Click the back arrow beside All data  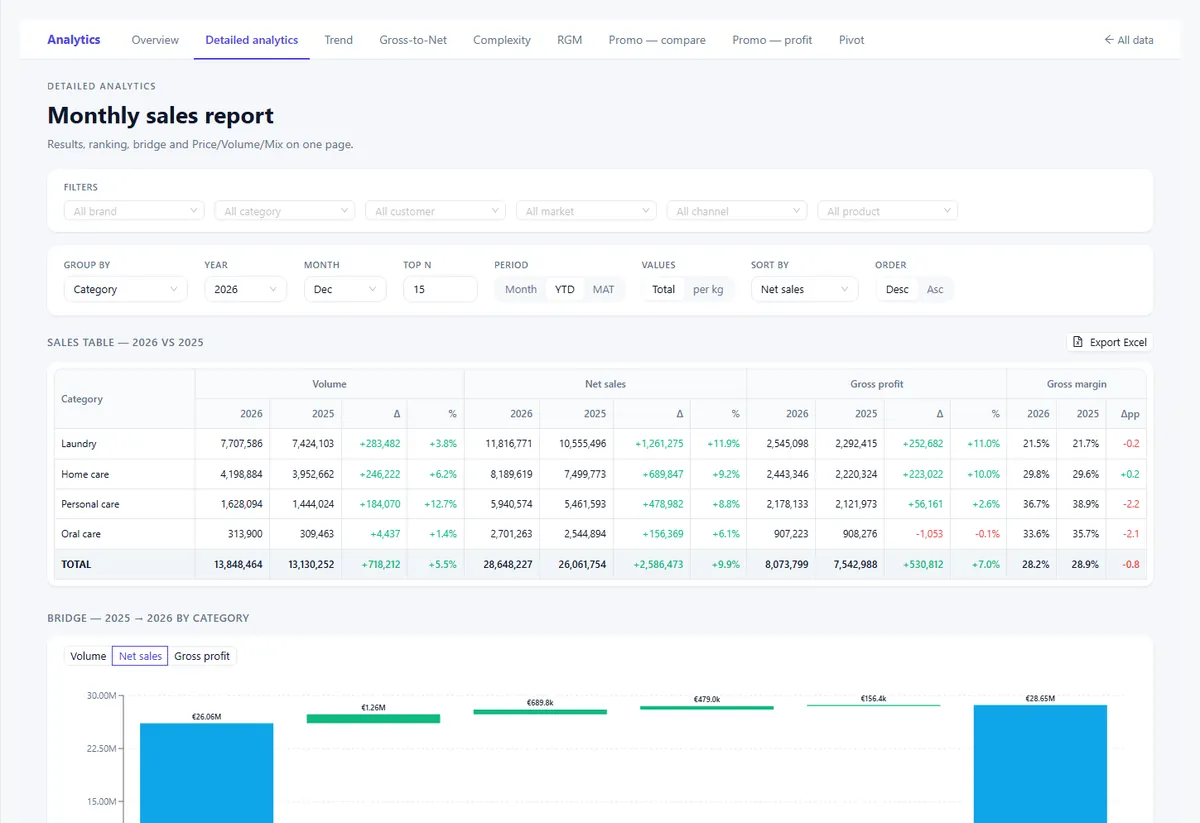click(1109, 40)
